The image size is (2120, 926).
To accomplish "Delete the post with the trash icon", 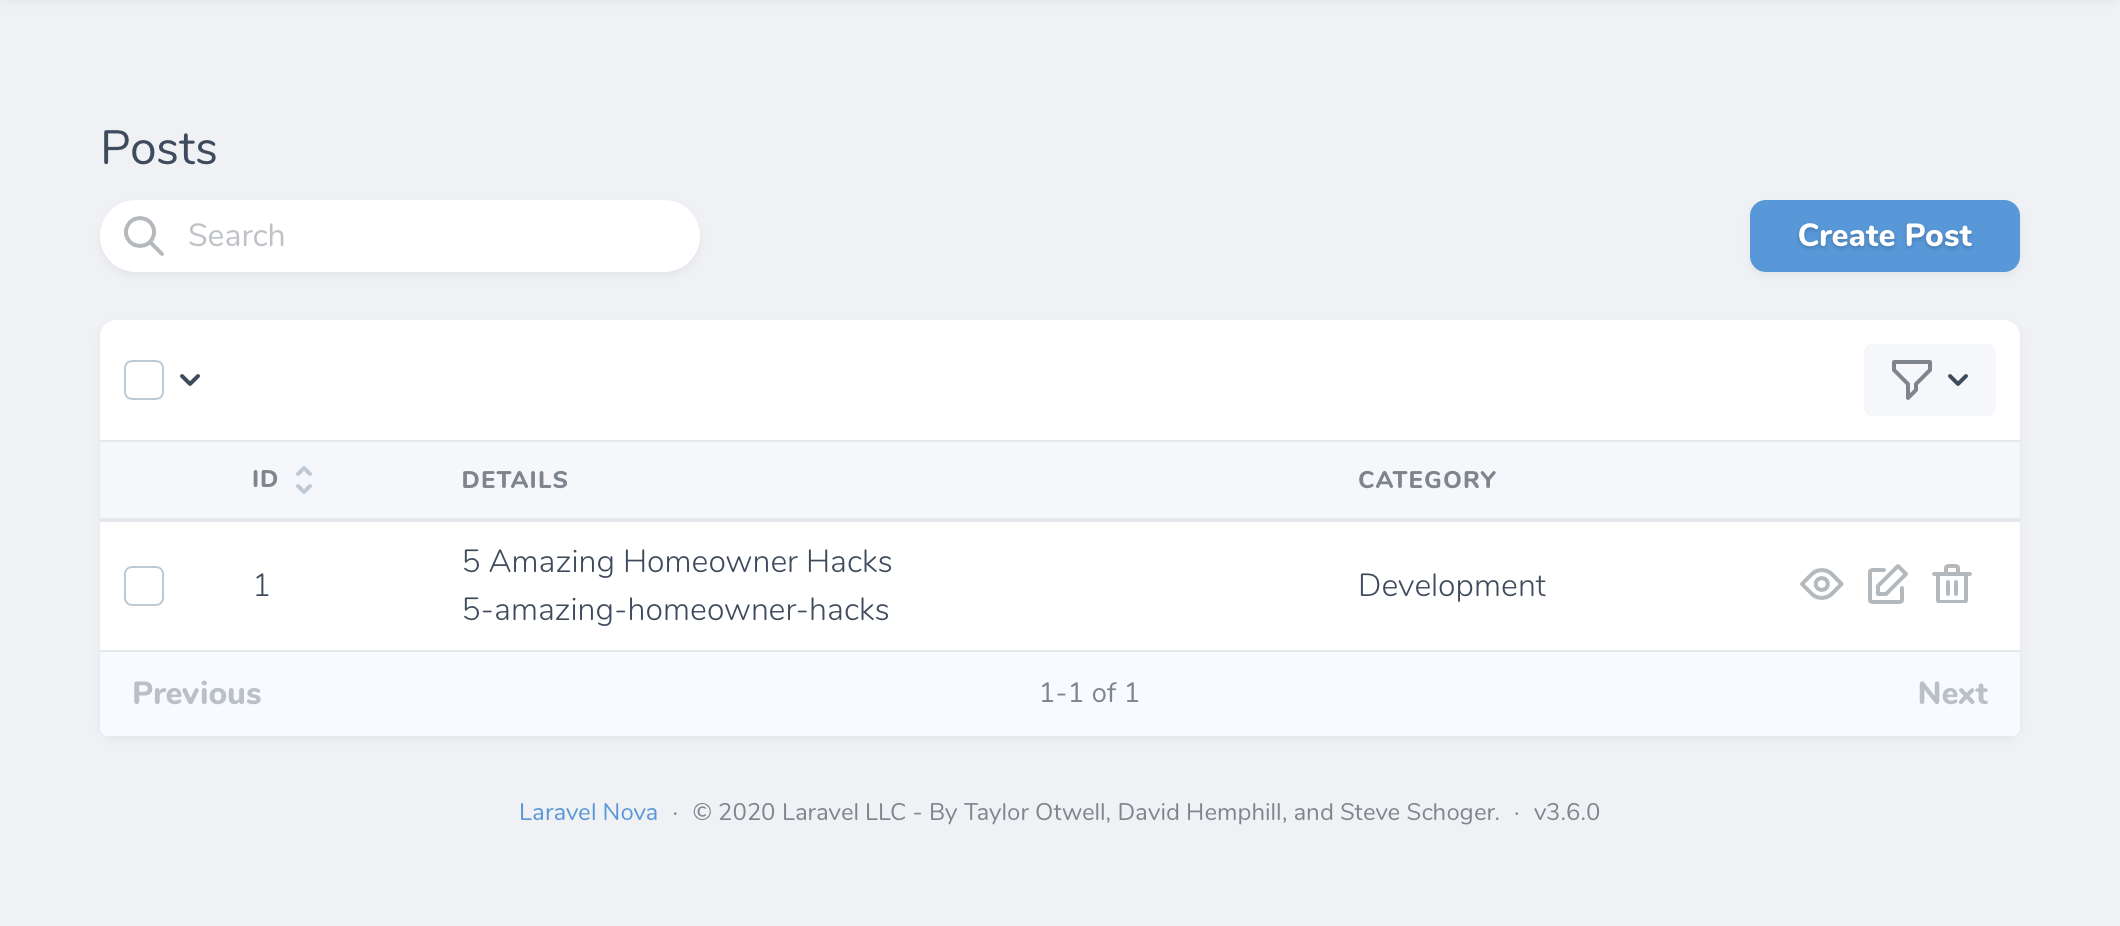I will (x=1951, y=585).
